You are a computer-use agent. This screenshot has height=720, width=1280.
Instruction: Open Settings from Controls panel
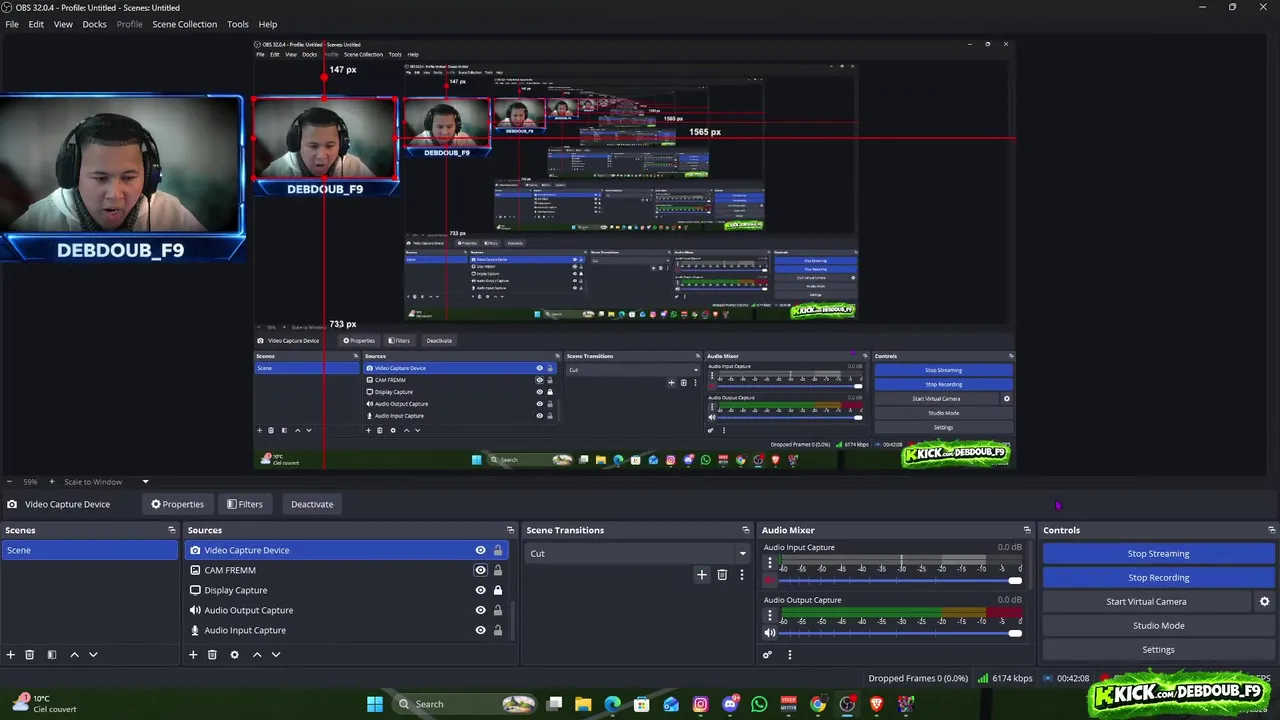(1158, 649)
